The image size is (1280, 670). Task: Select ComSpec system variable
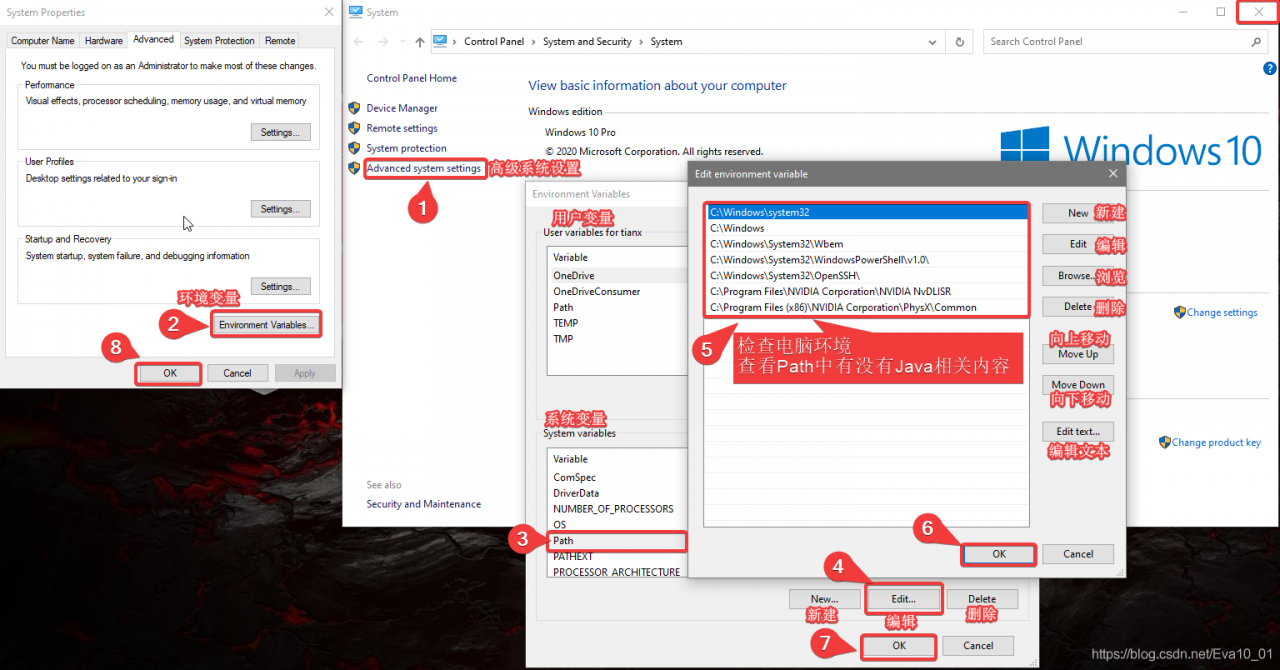[x=618, y=477]
